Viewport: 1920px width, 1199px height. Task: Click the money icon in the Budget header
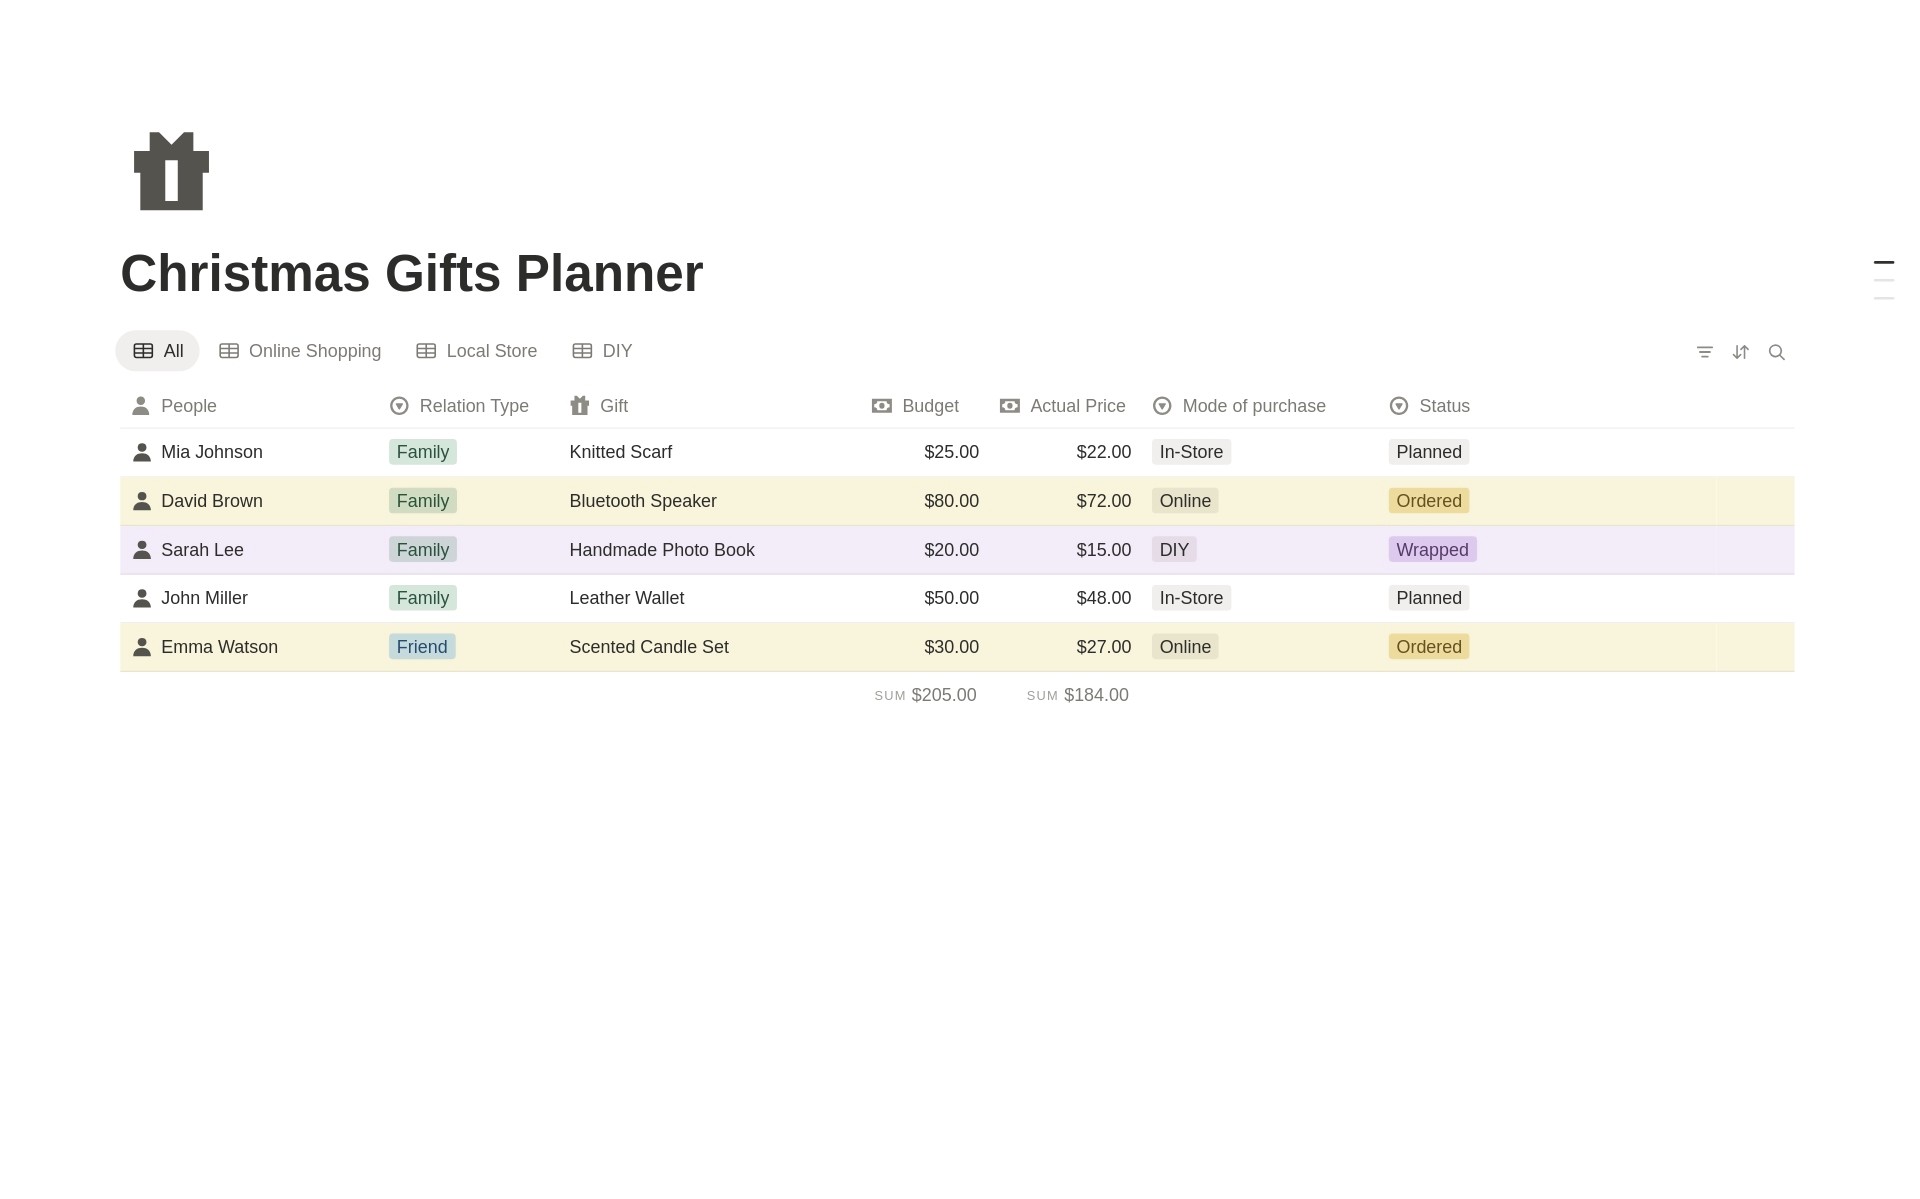click(881, 406)
